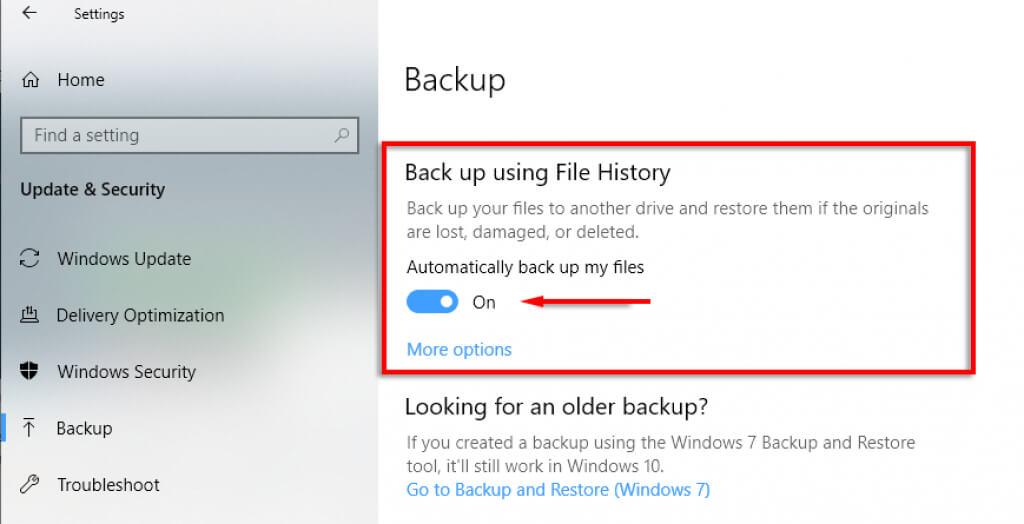Viewport: 1024px width, 524px height.
Task: Go to Backup and Restore (Windows 7)
Action: (x=558, y=490)
